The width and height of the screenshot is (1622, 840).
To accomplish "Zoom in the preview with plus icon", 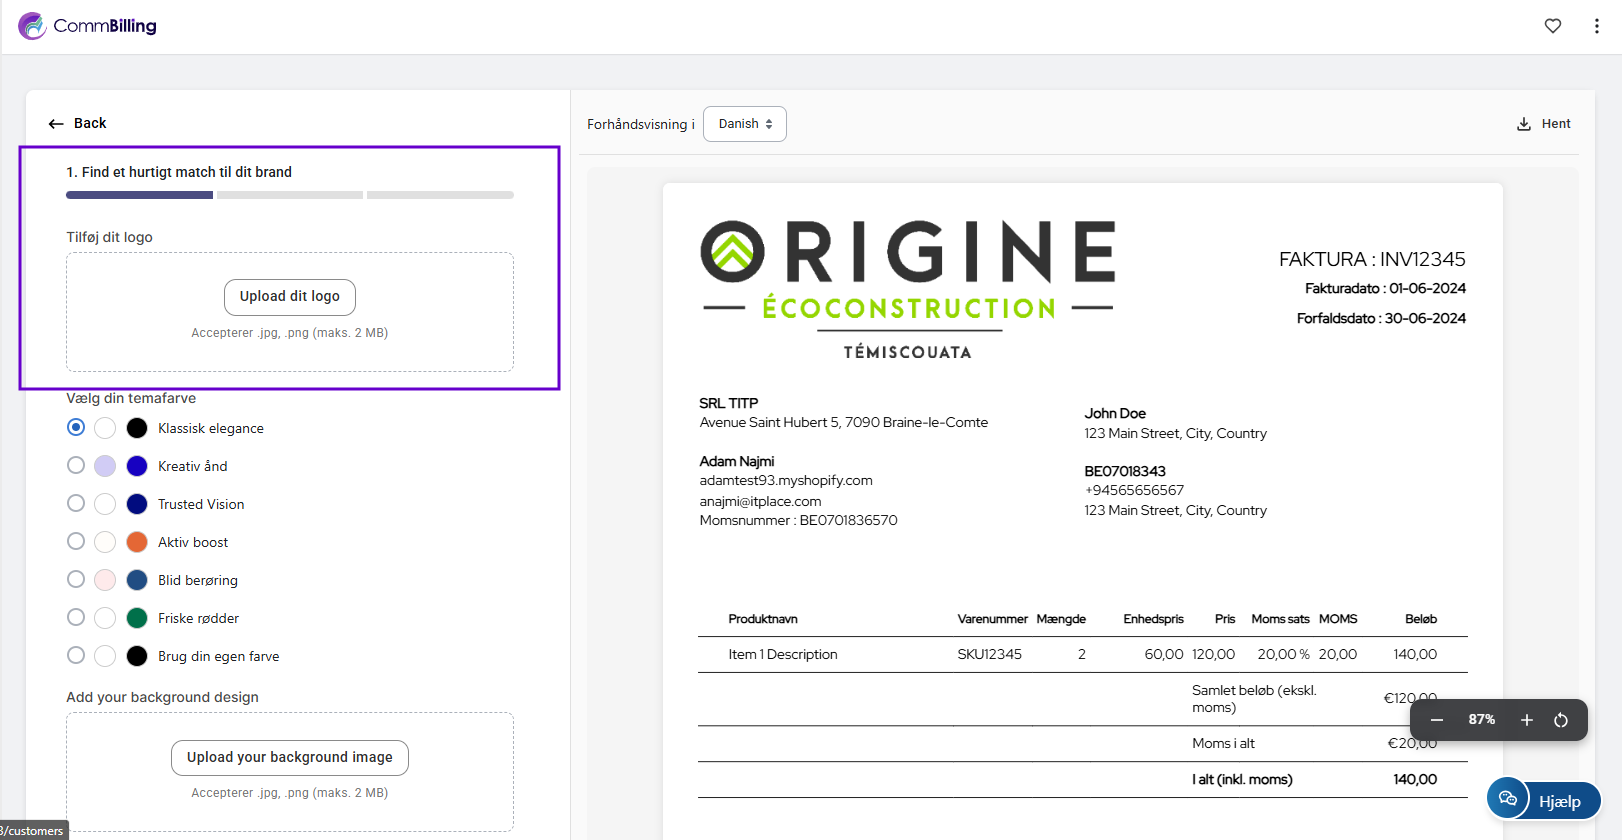I will coord(1526,720).
